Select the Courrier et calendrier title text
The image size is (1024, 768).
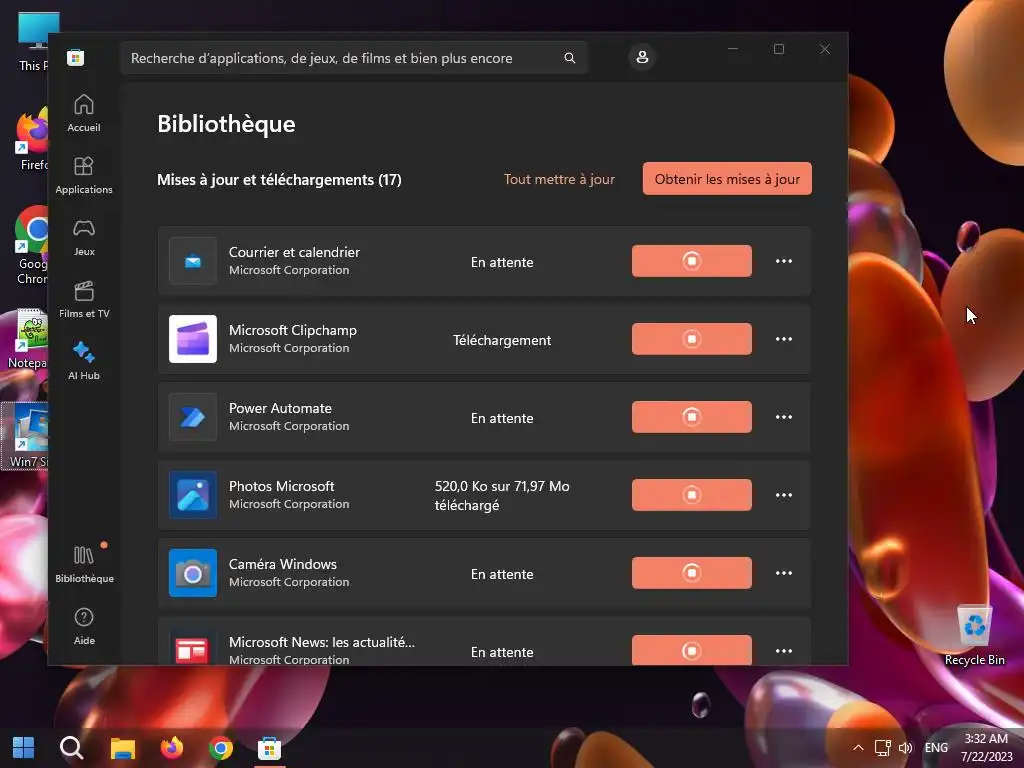pos(294,252)
